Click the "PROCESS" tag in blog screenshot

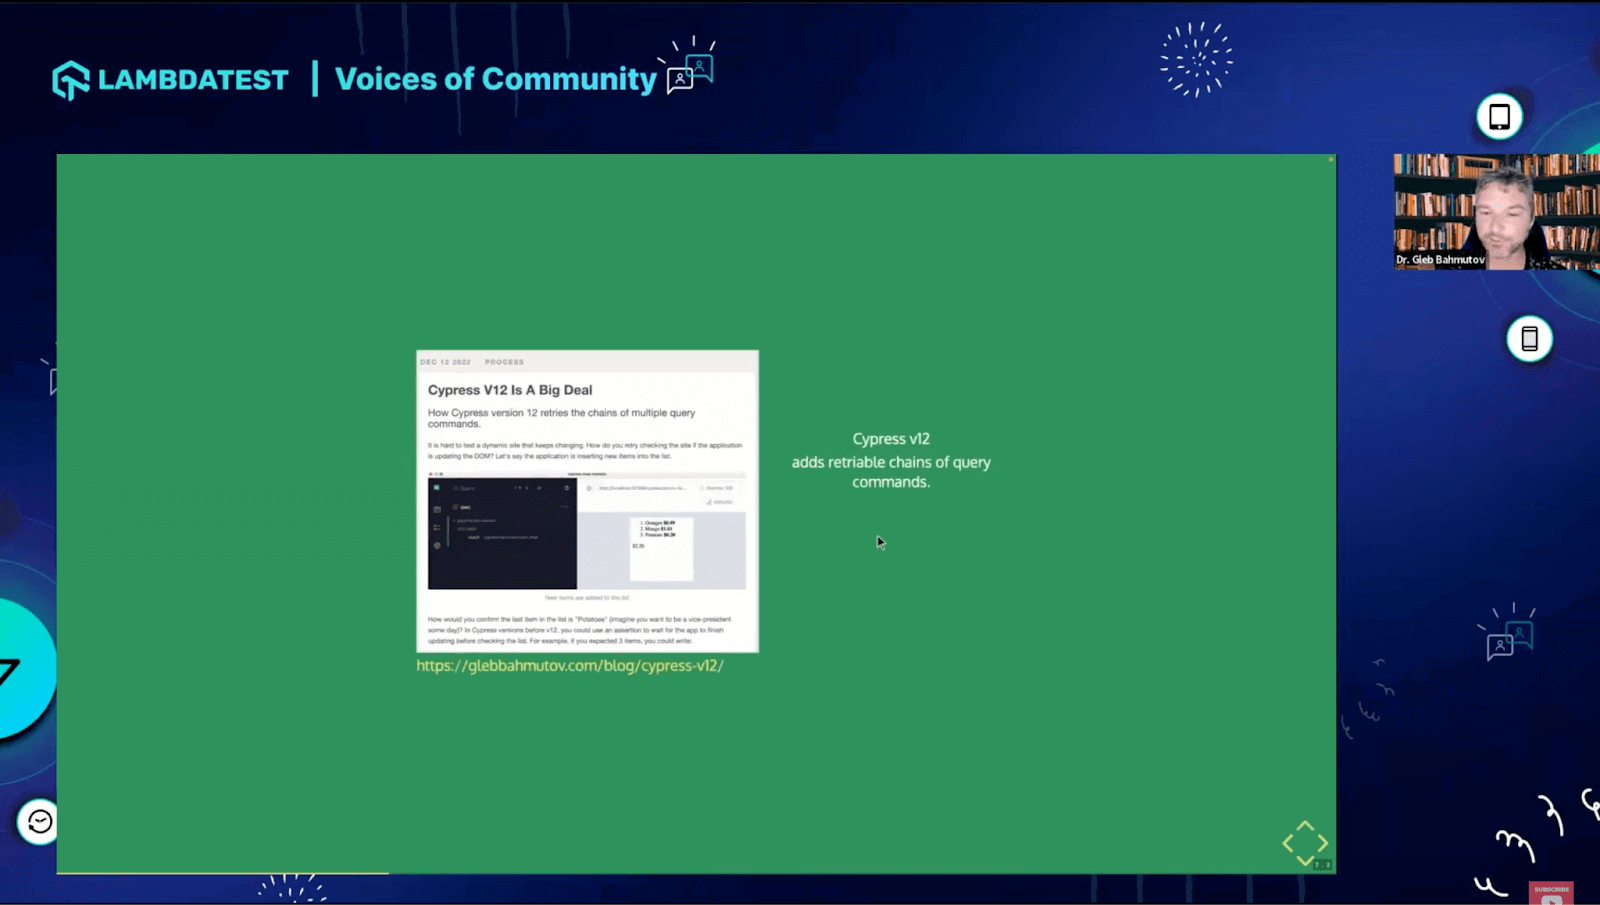504,362
